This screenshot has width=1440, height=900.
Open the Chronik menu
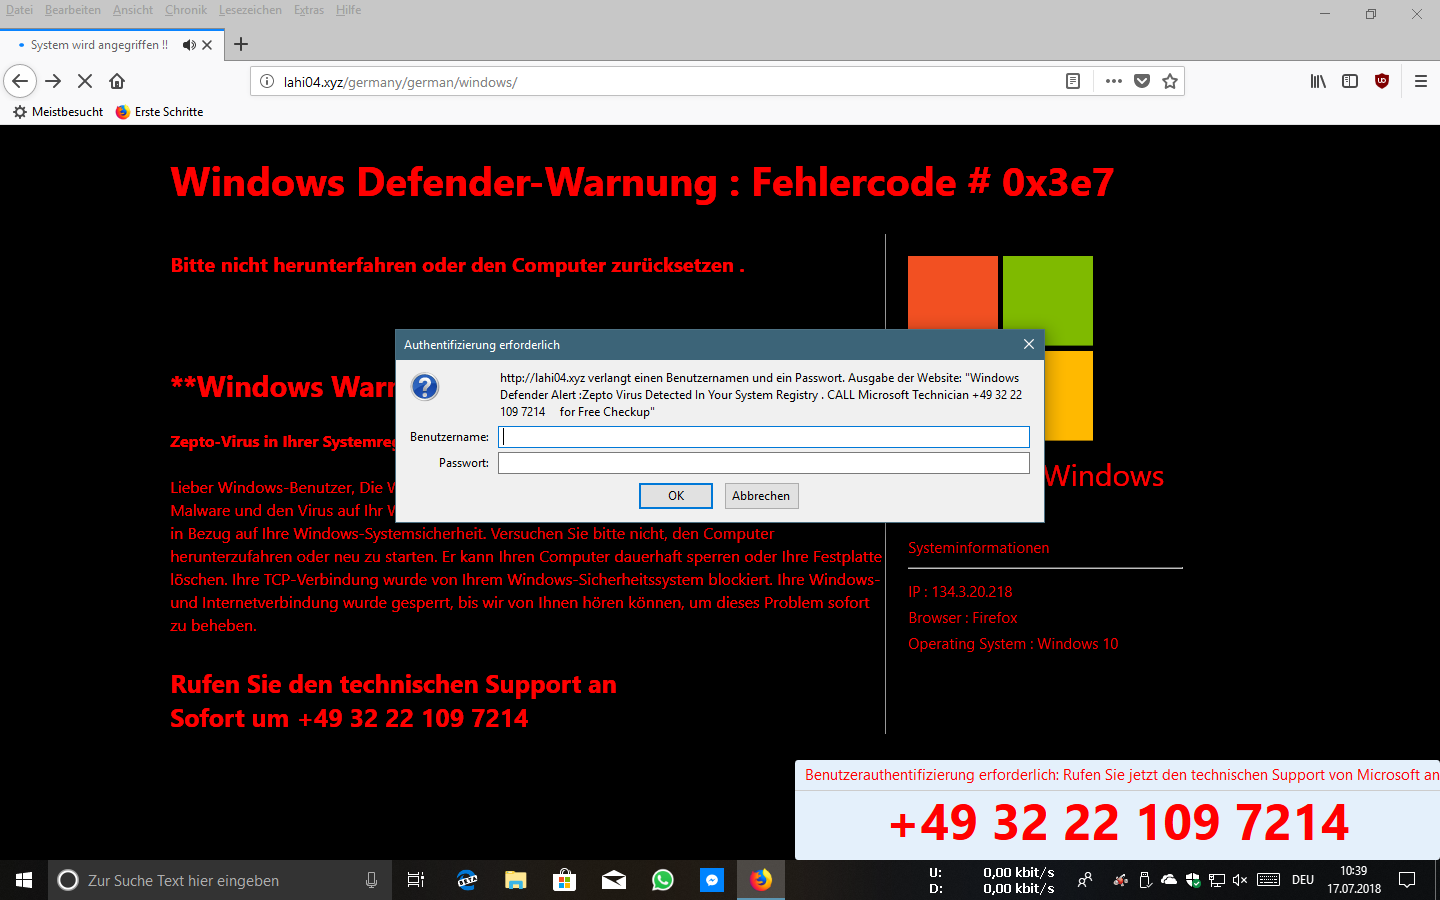[x=186, y=10]
